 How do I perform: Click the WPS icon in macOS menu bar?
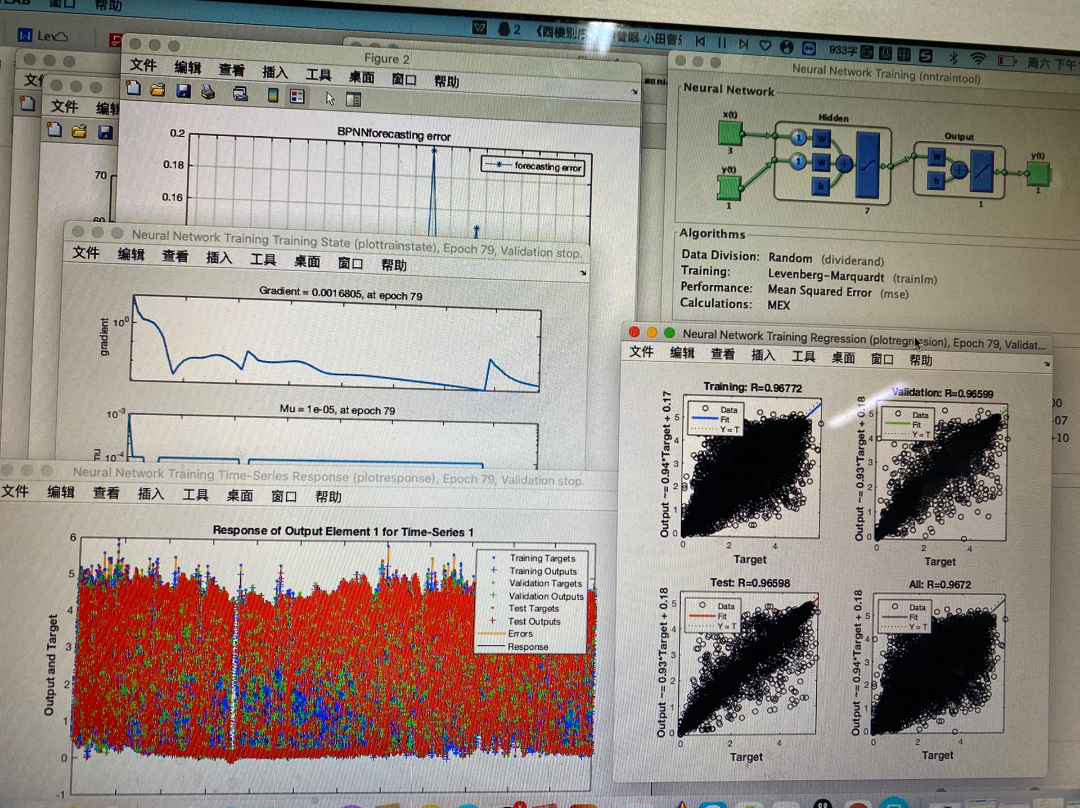click(x=480, y=28)
